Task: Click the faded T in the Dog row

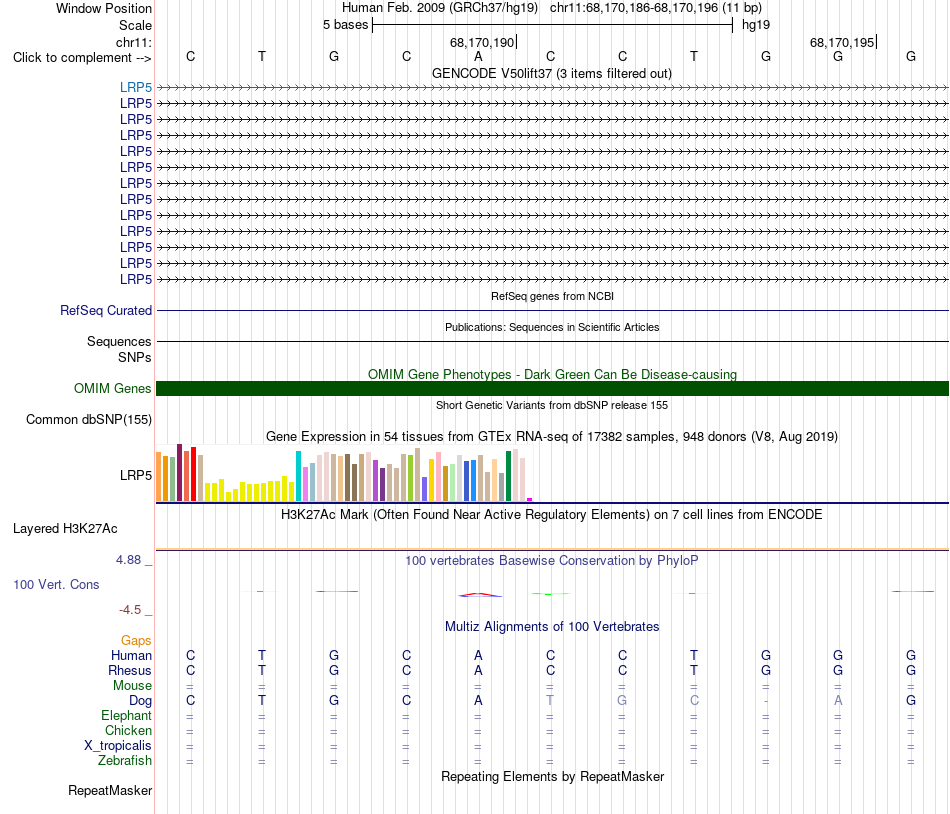Action: click(x=550, y=700)
